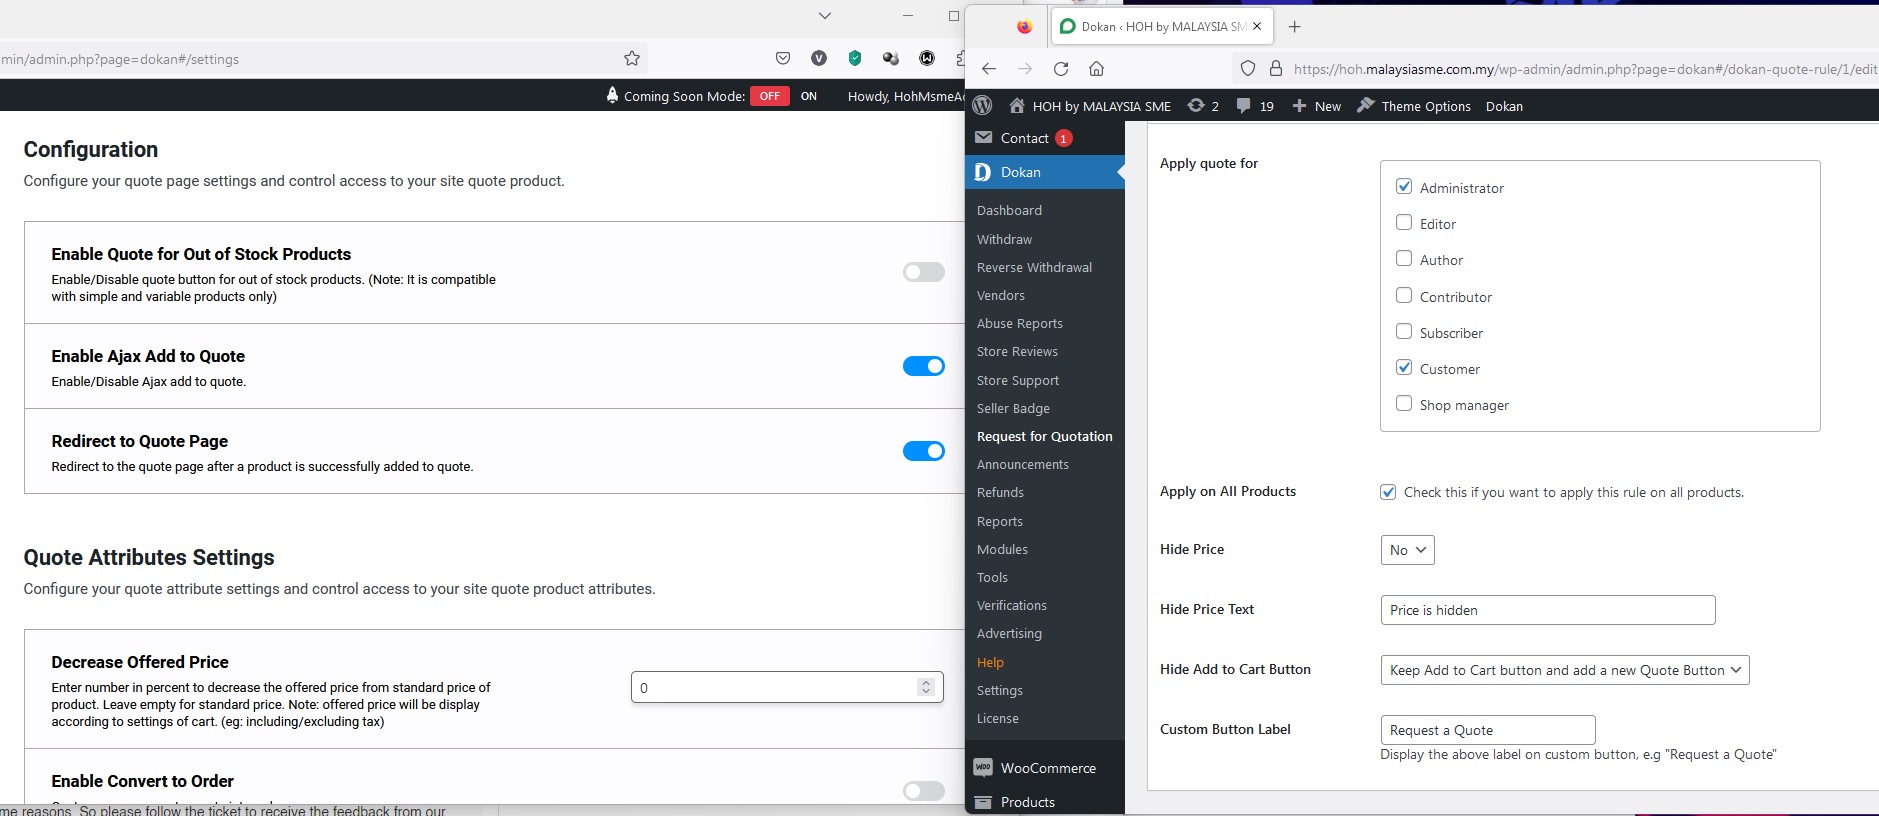Toggle Enable Convert to Order switch

point(923,791)
